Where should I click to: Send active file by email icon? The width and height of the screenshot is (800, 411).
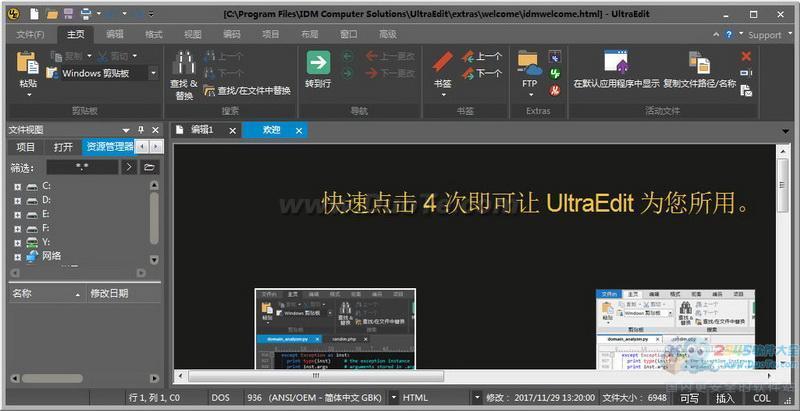pos(746,91)
